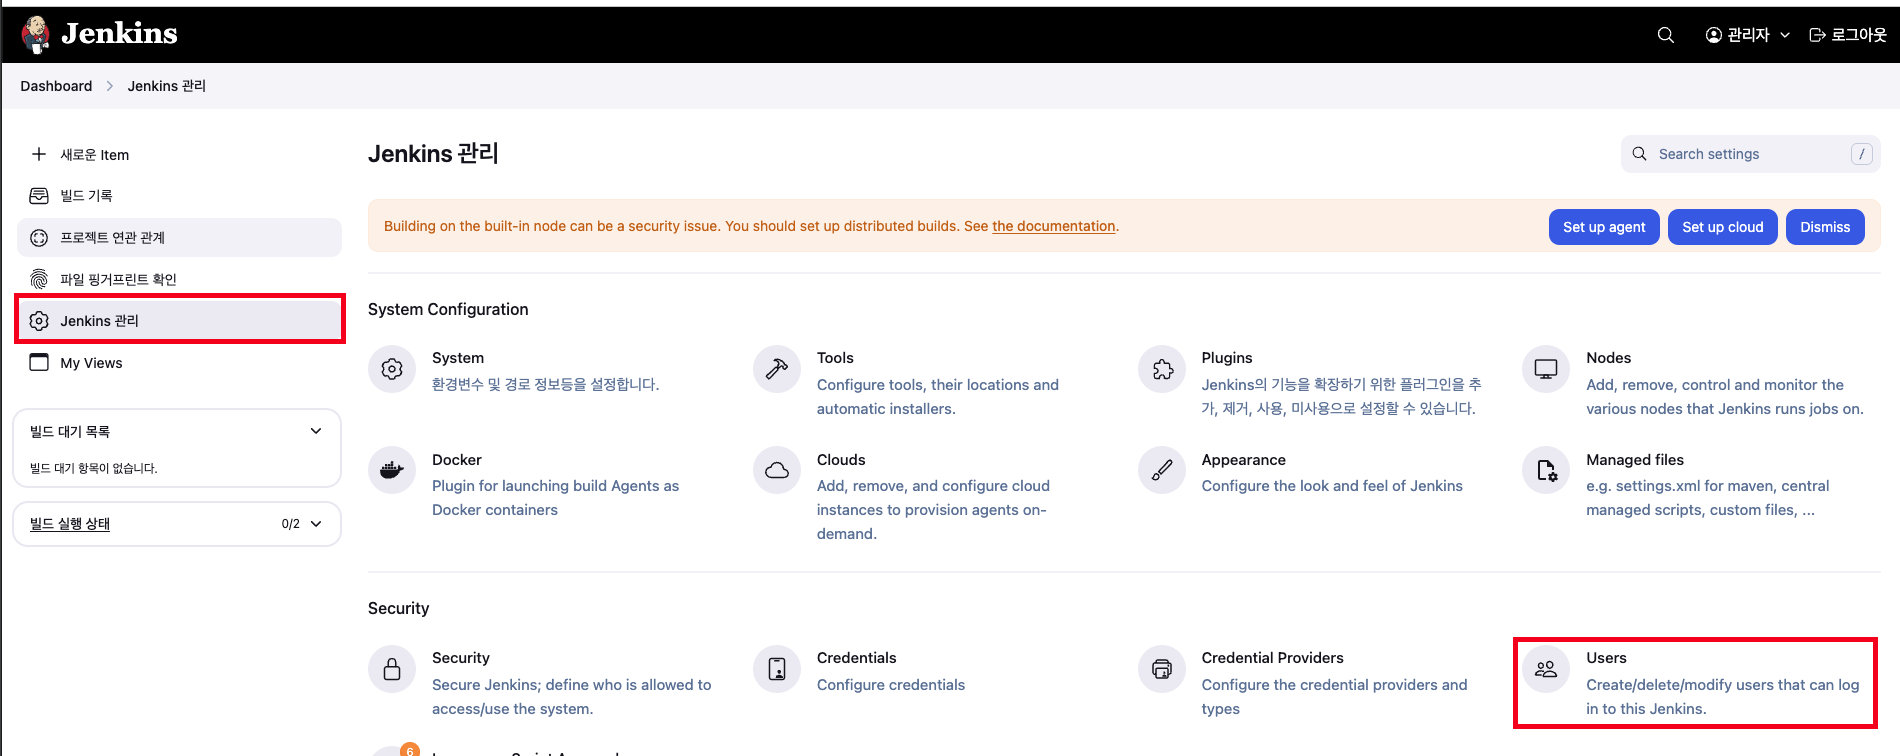The height and width of the screenshot is (756, 1900).
Task: Open the Security settings title
Action: pos(461,658)
